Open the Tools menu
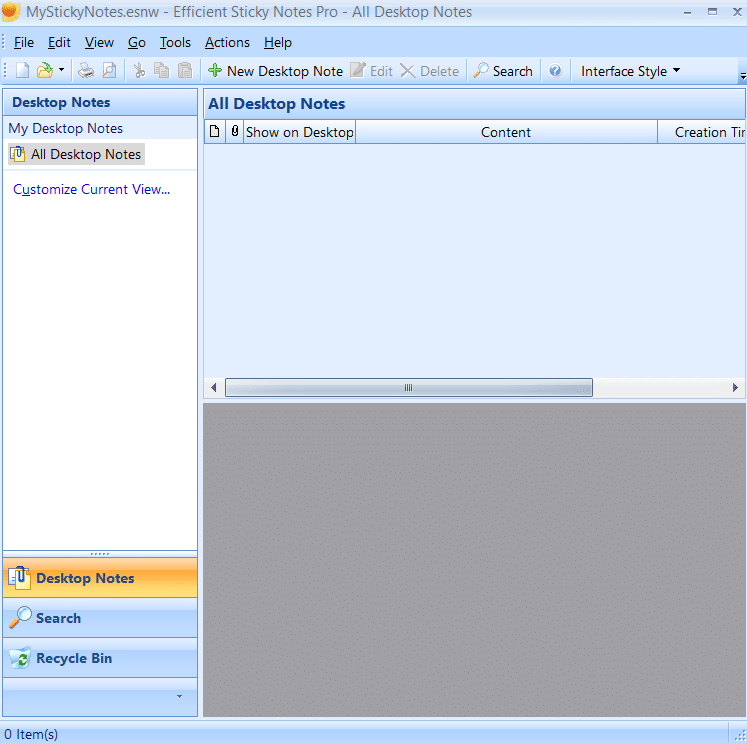This screenshot has width=747, height=743. 175,42
